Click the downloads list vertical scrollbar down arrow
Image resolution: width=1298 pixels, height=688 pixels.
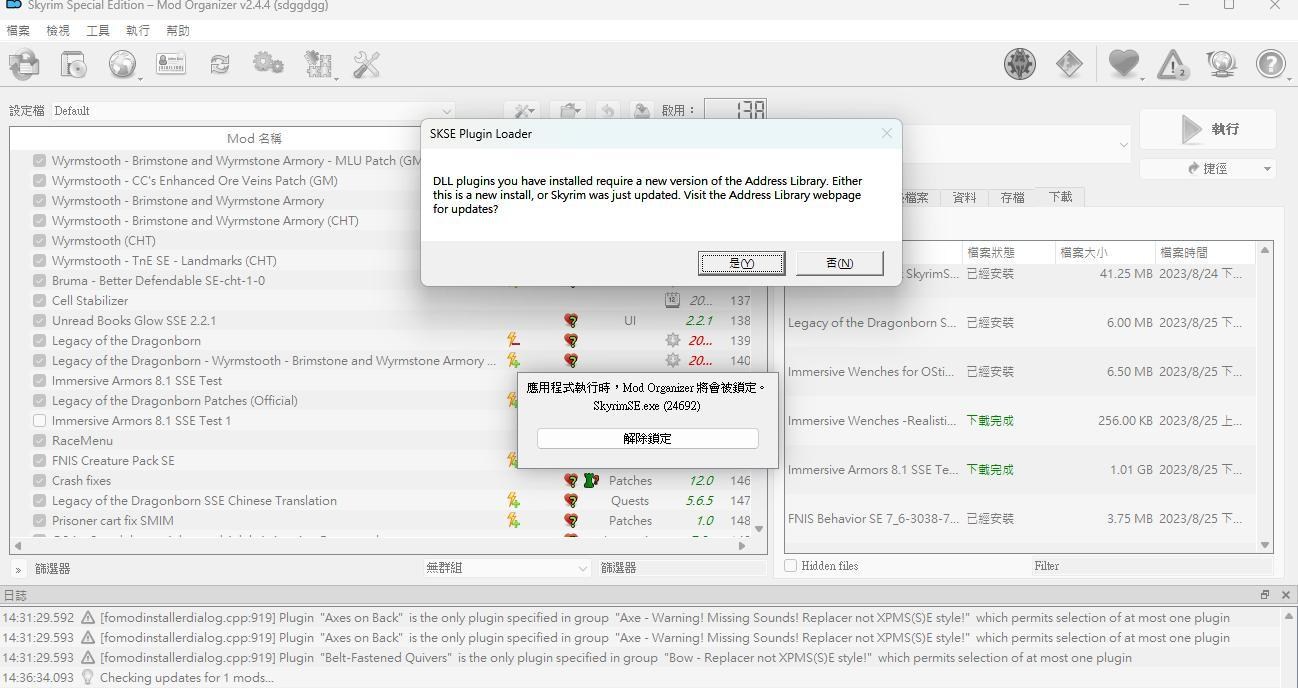pyautogui.click(x=1265, y=545)
